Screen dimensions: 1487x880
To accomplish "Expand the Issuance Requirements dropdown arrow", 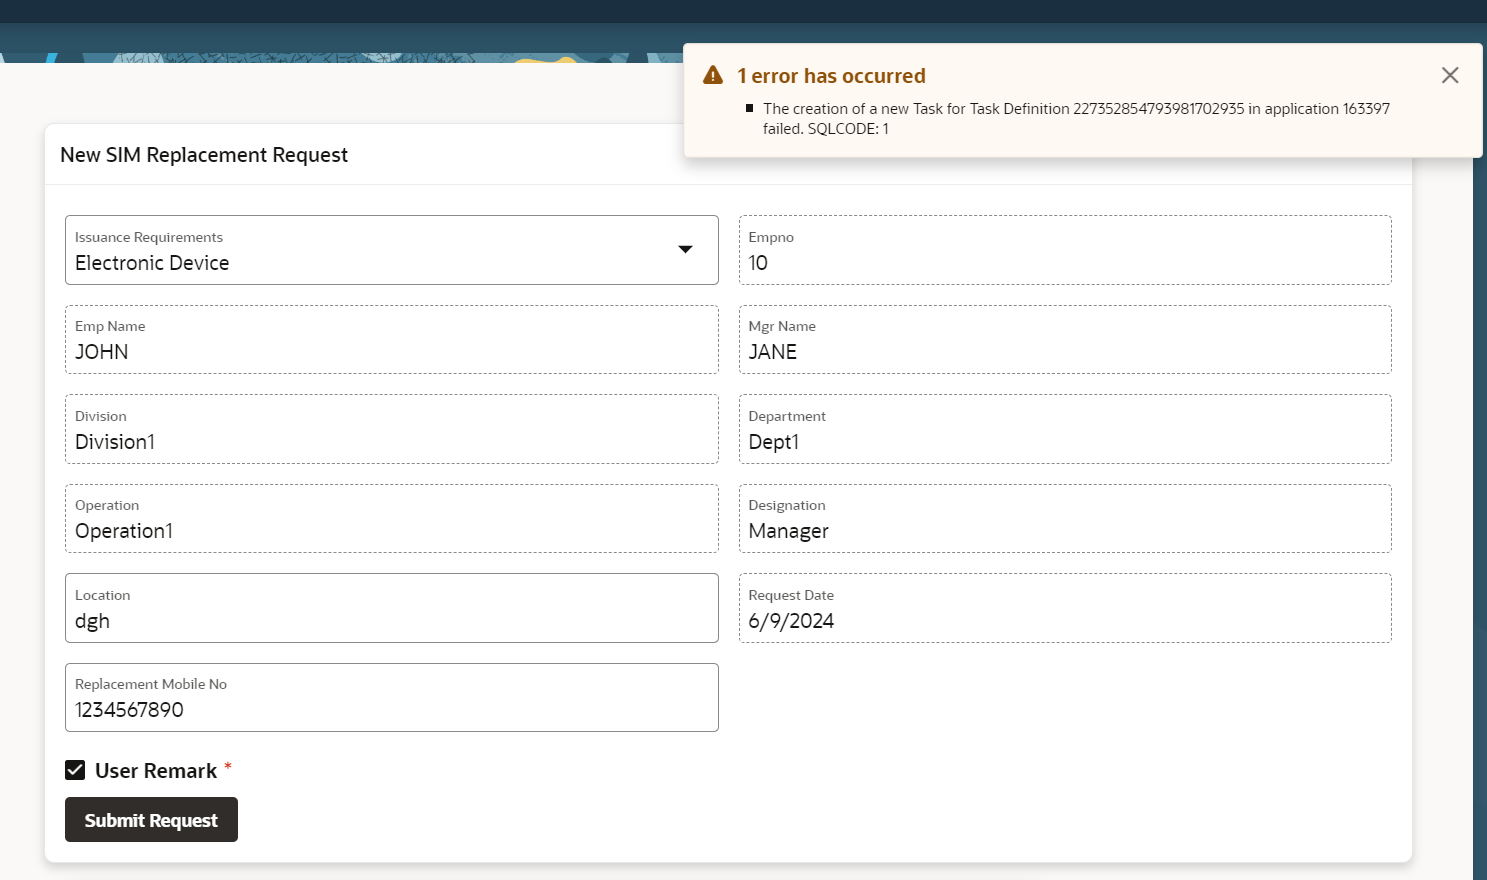I will pos(685,250).
